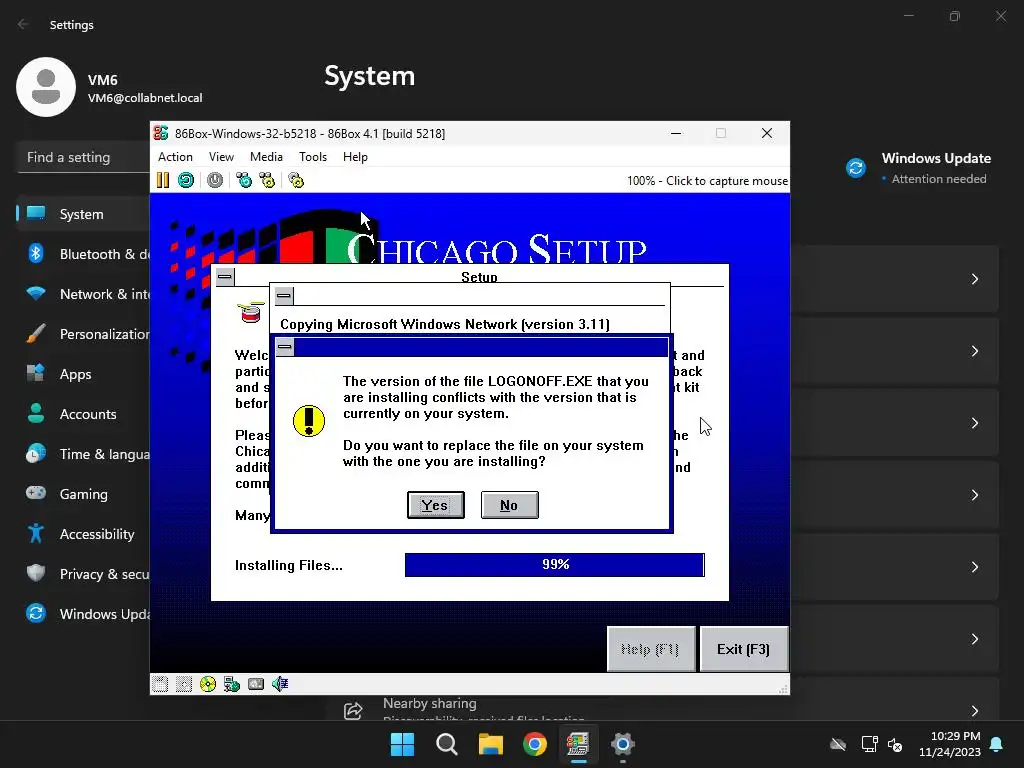Open the View menu in 86Box
Image resolution: width=1024 pixels, height=768 pixels.
[x=221, y=157]
